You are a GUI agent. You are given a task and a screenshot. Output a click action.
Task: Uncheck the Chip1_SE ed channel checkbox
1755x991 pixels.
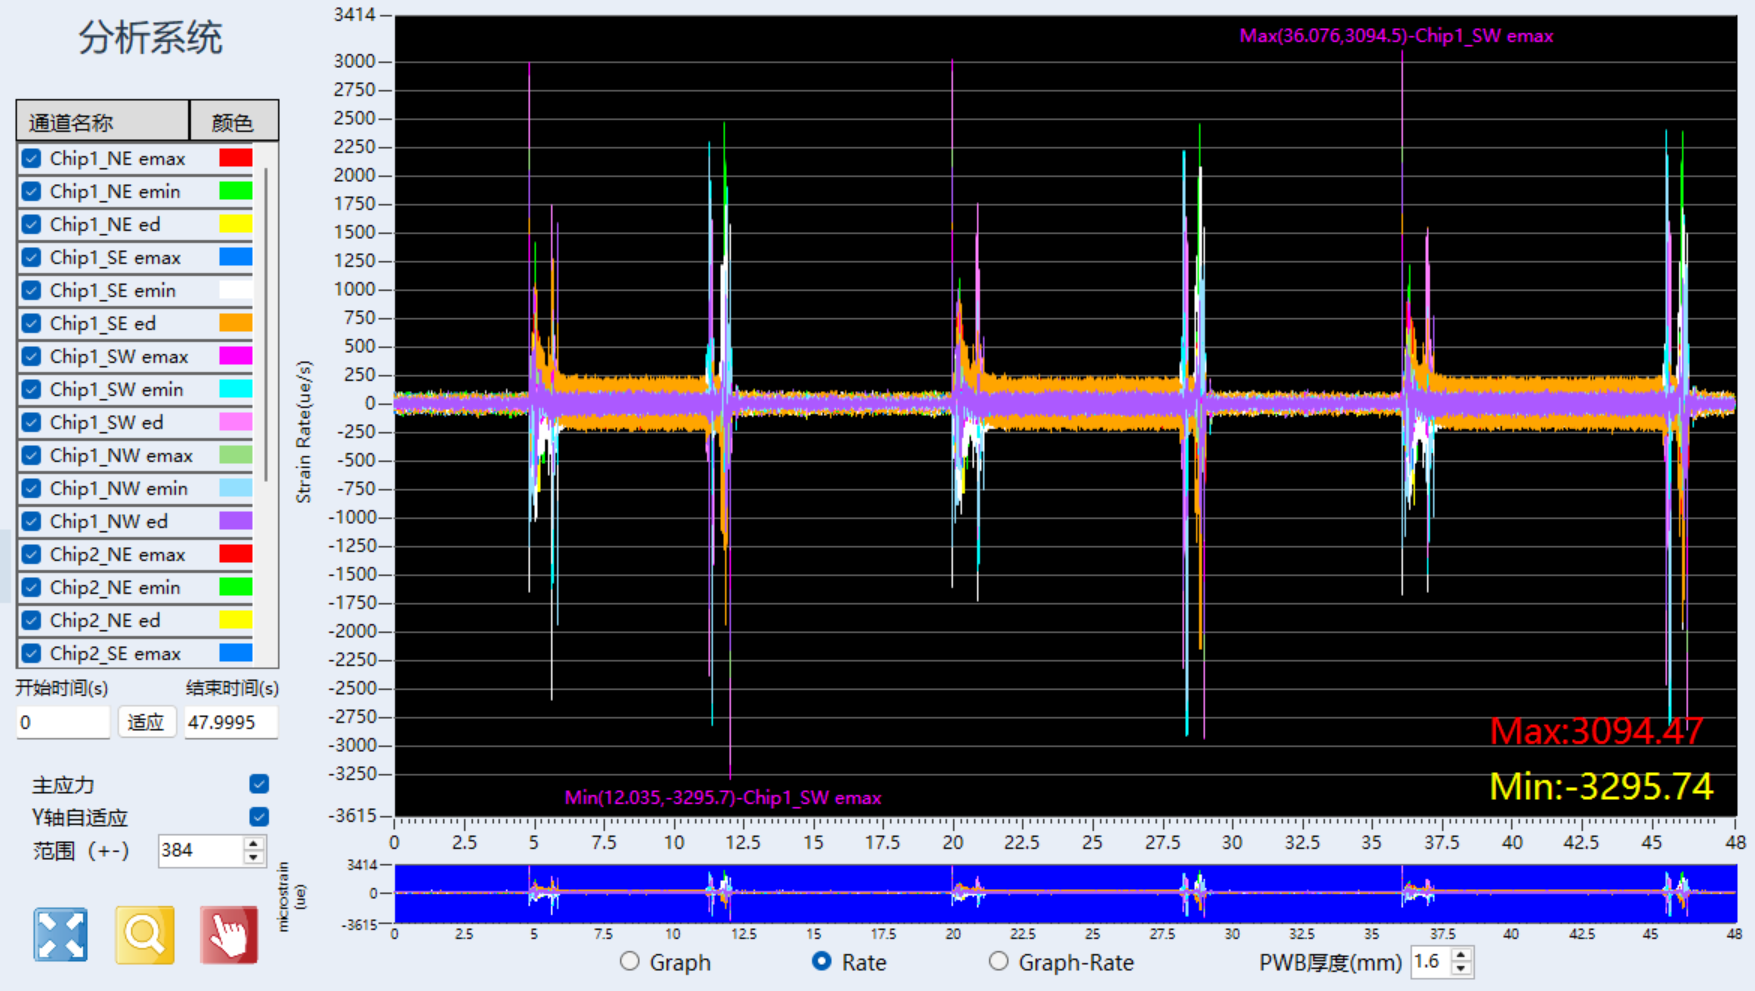click(32, 323)
